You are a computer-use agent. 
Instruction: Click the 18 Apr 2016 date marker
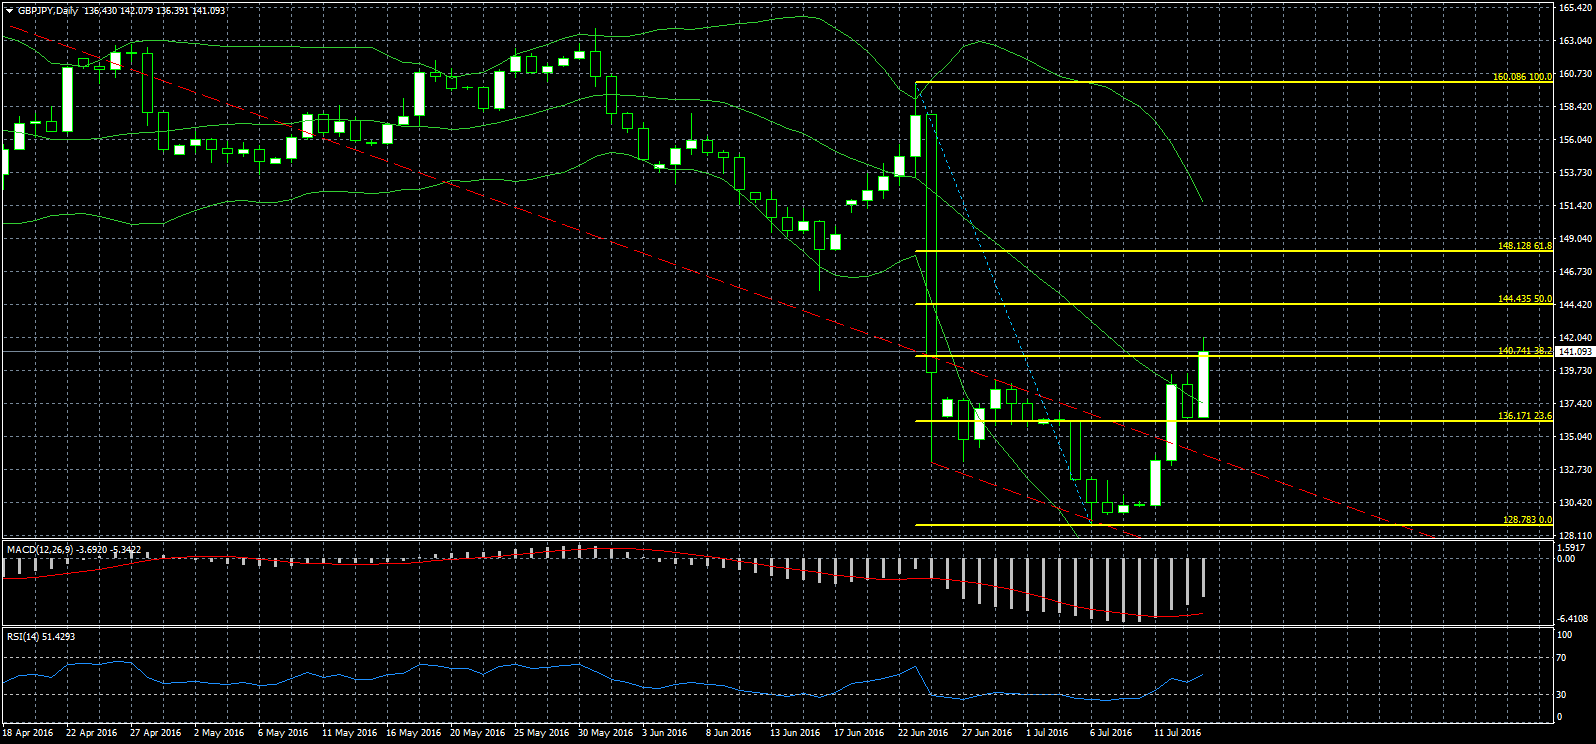coord(28,733)
